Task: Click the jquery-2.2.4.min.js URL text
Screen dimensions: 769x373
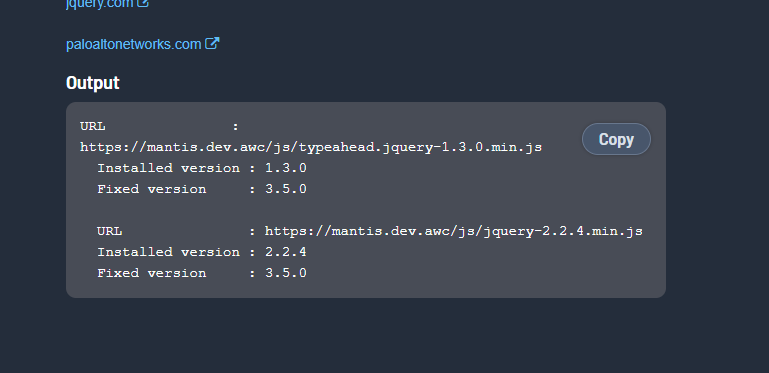Action: (x=454, y=231)
